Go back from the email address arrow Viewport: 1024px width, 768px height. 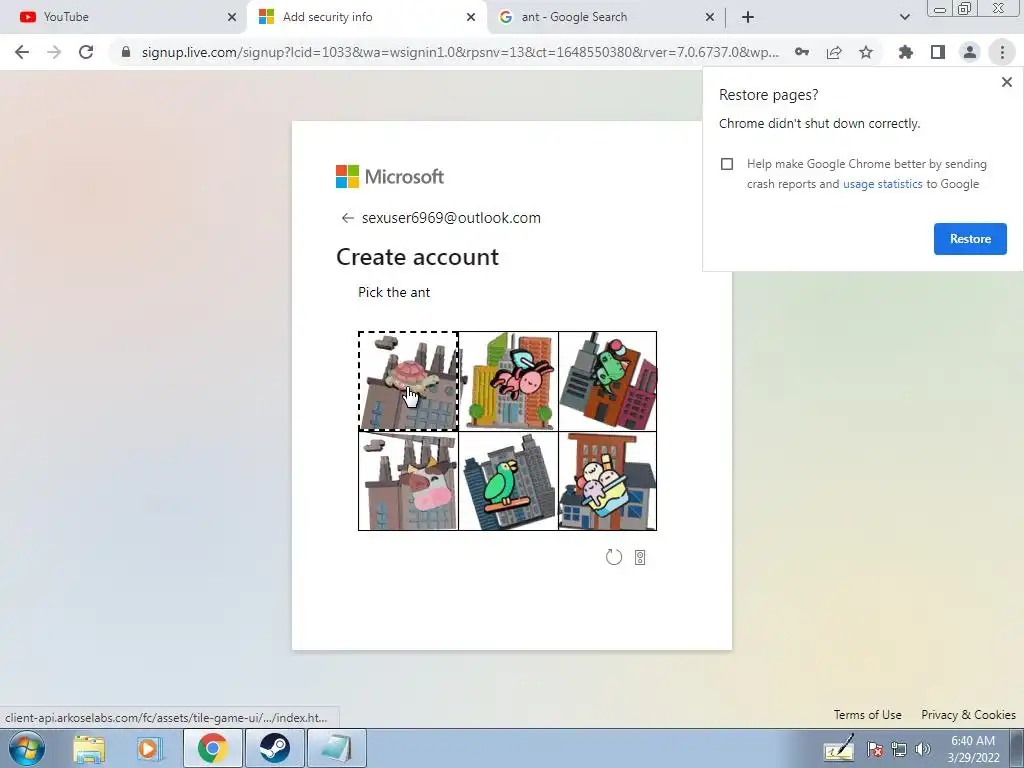tap(347, 218)
